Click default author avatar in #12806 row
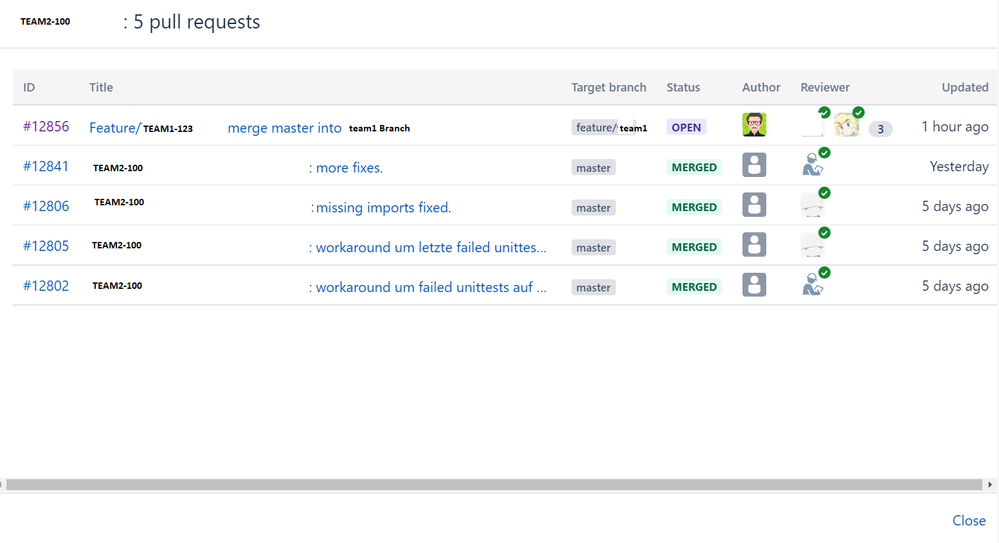The width and height of the screenshot is (999, 543). pyautogui.click(x=754, y=205)
